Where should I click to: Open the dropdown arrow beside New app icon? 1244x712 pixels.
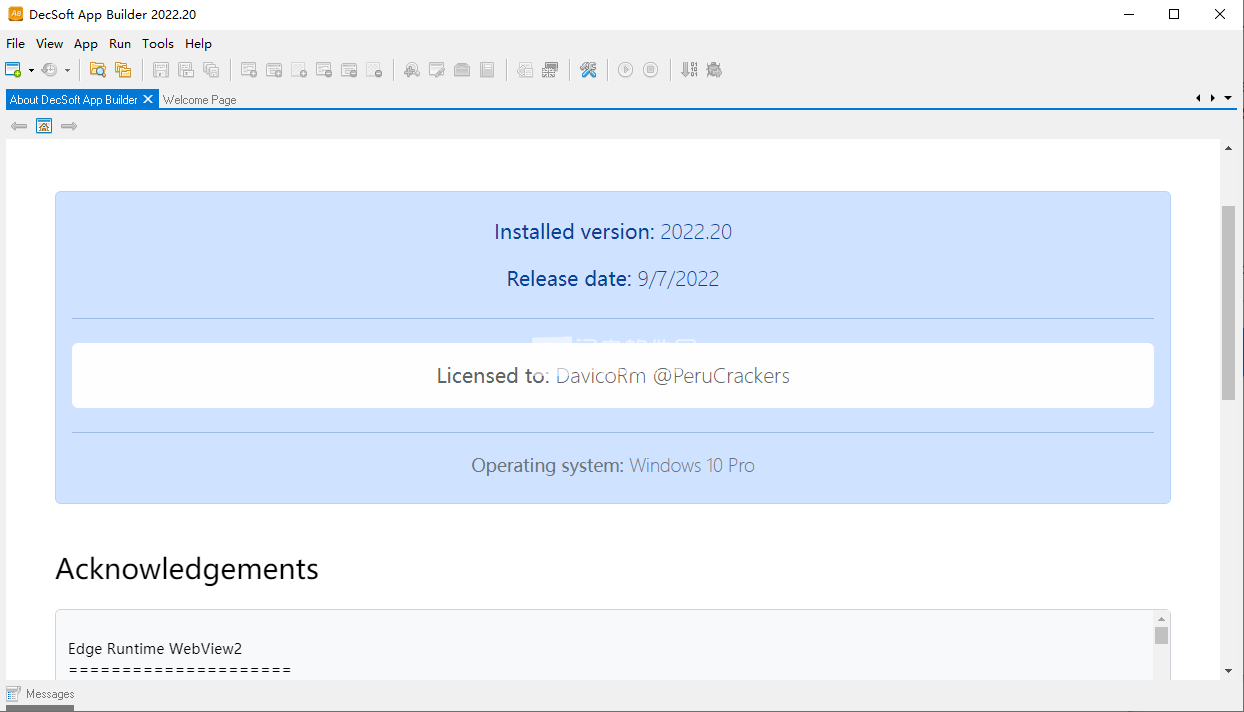pos(31,70)
